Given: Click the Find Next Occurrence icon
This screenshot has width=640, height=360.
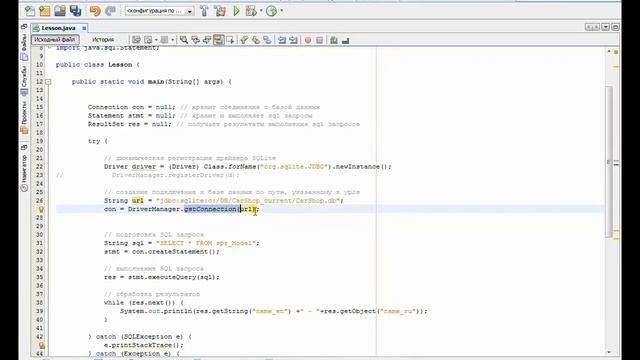Looking at the screenshot, I should click(x=207, y=40).
